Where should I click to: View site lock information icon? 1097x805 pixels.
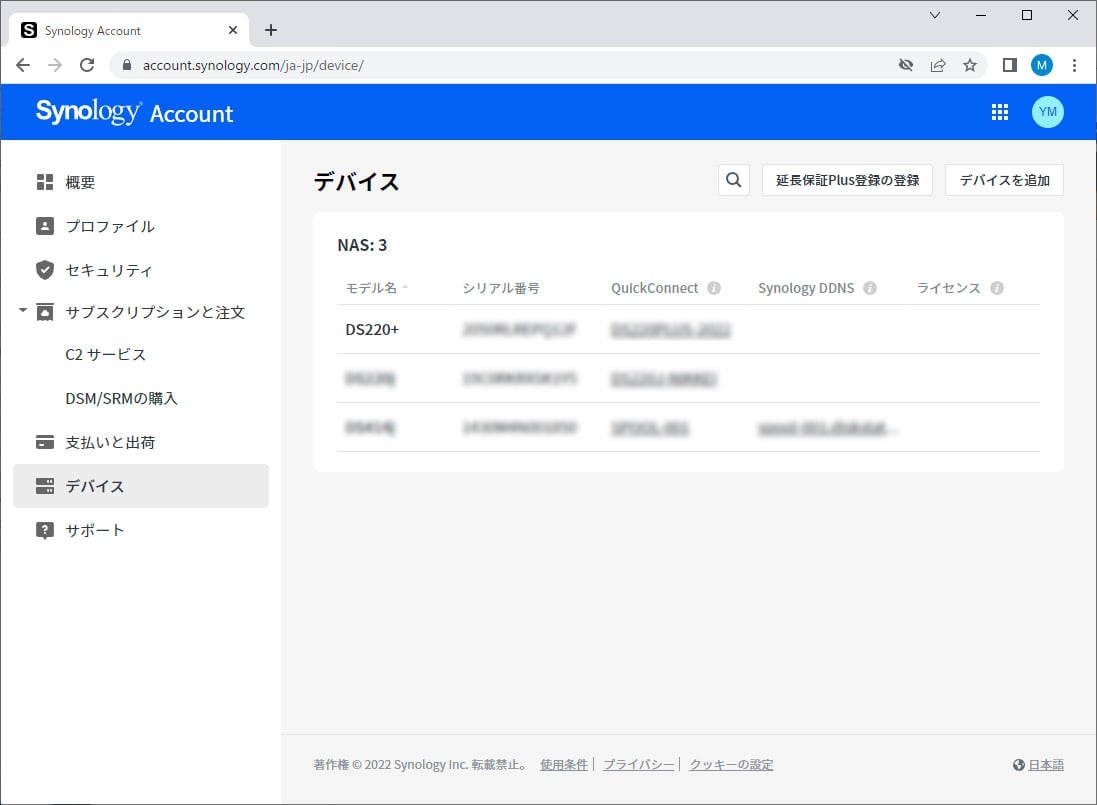point(127,65)
